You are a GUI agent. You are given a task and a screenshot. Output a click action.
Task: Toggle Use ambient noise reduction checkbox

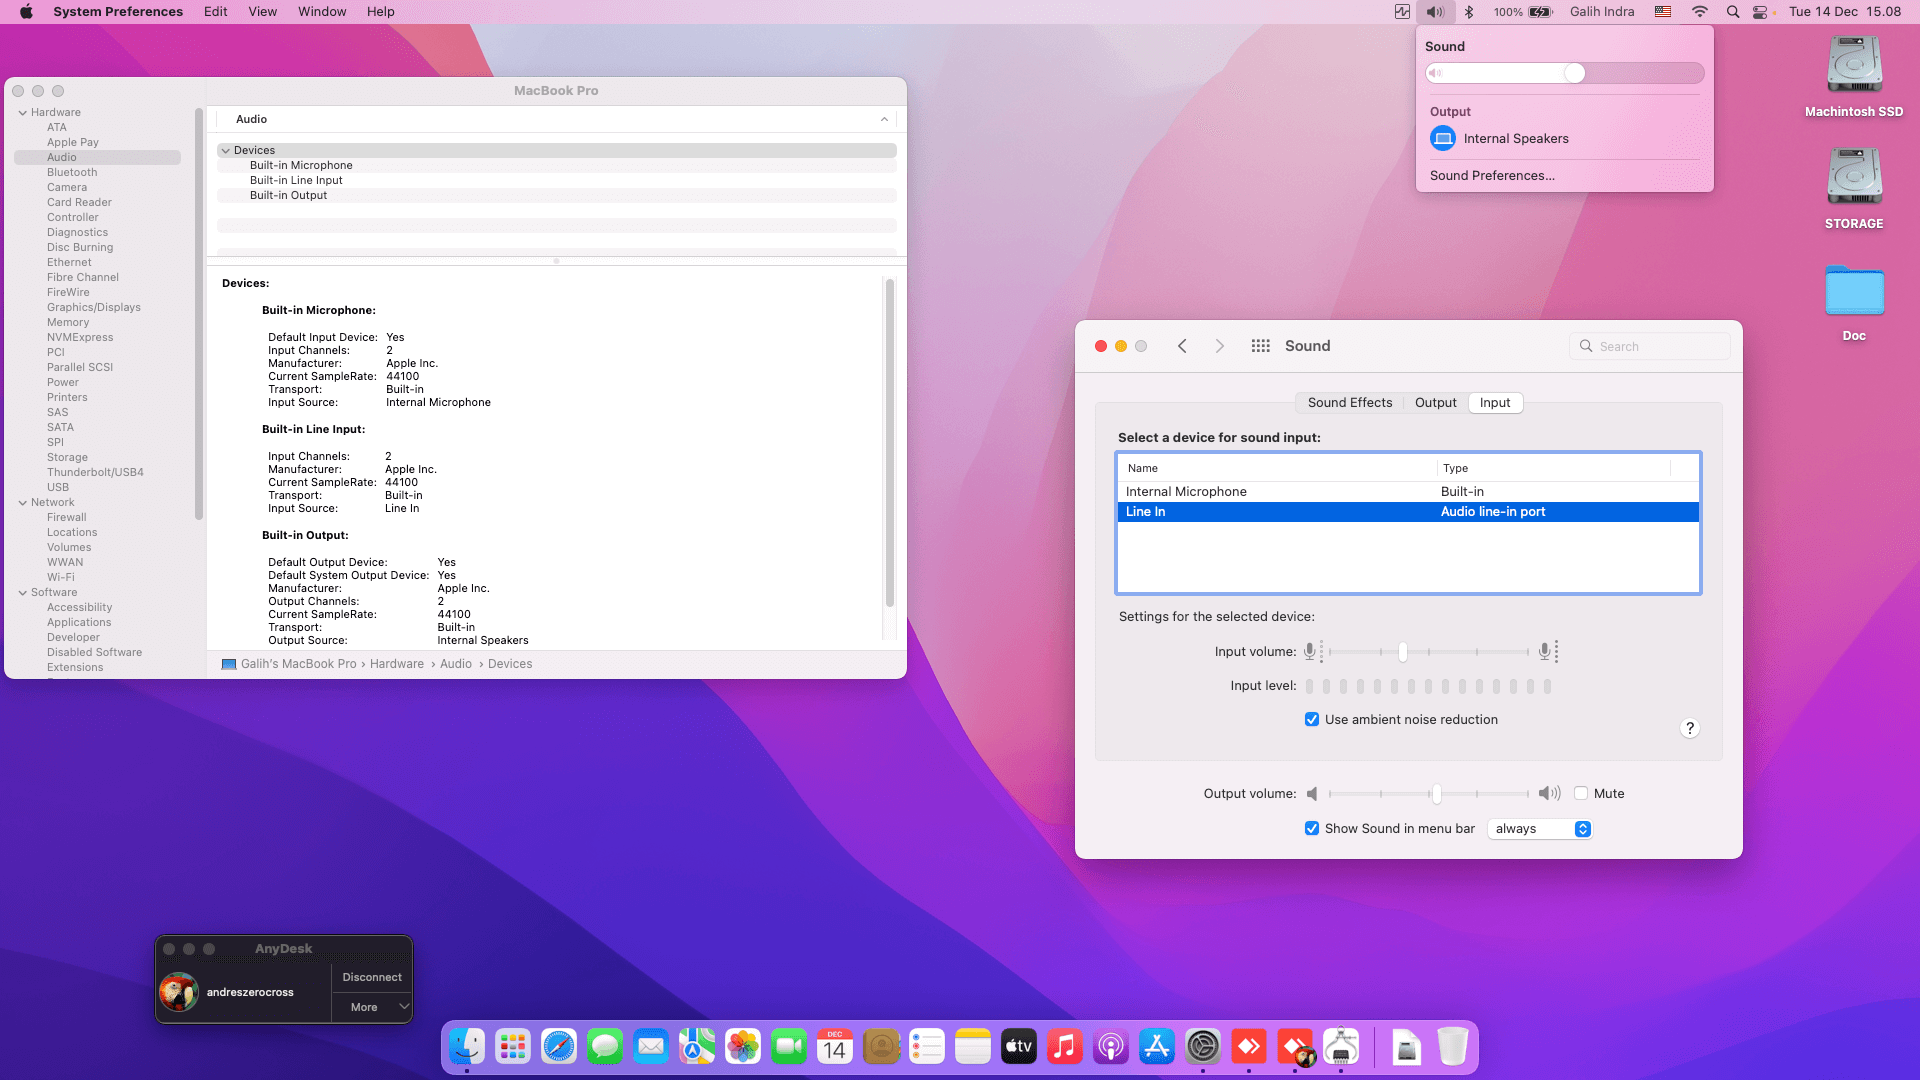pyautogui.click(x=1312, y=719)
